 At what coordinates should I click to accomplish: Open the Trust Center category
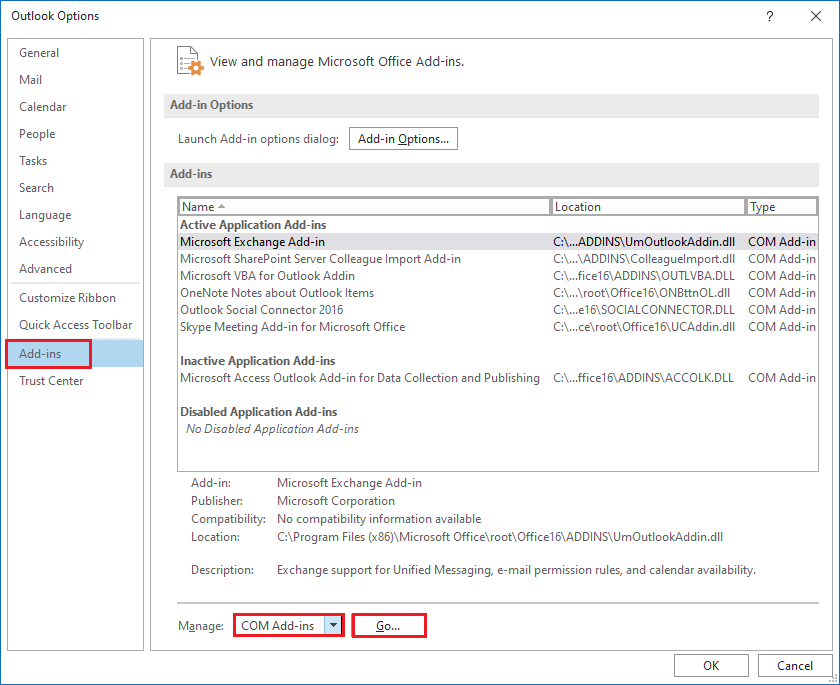coord(75,381)
